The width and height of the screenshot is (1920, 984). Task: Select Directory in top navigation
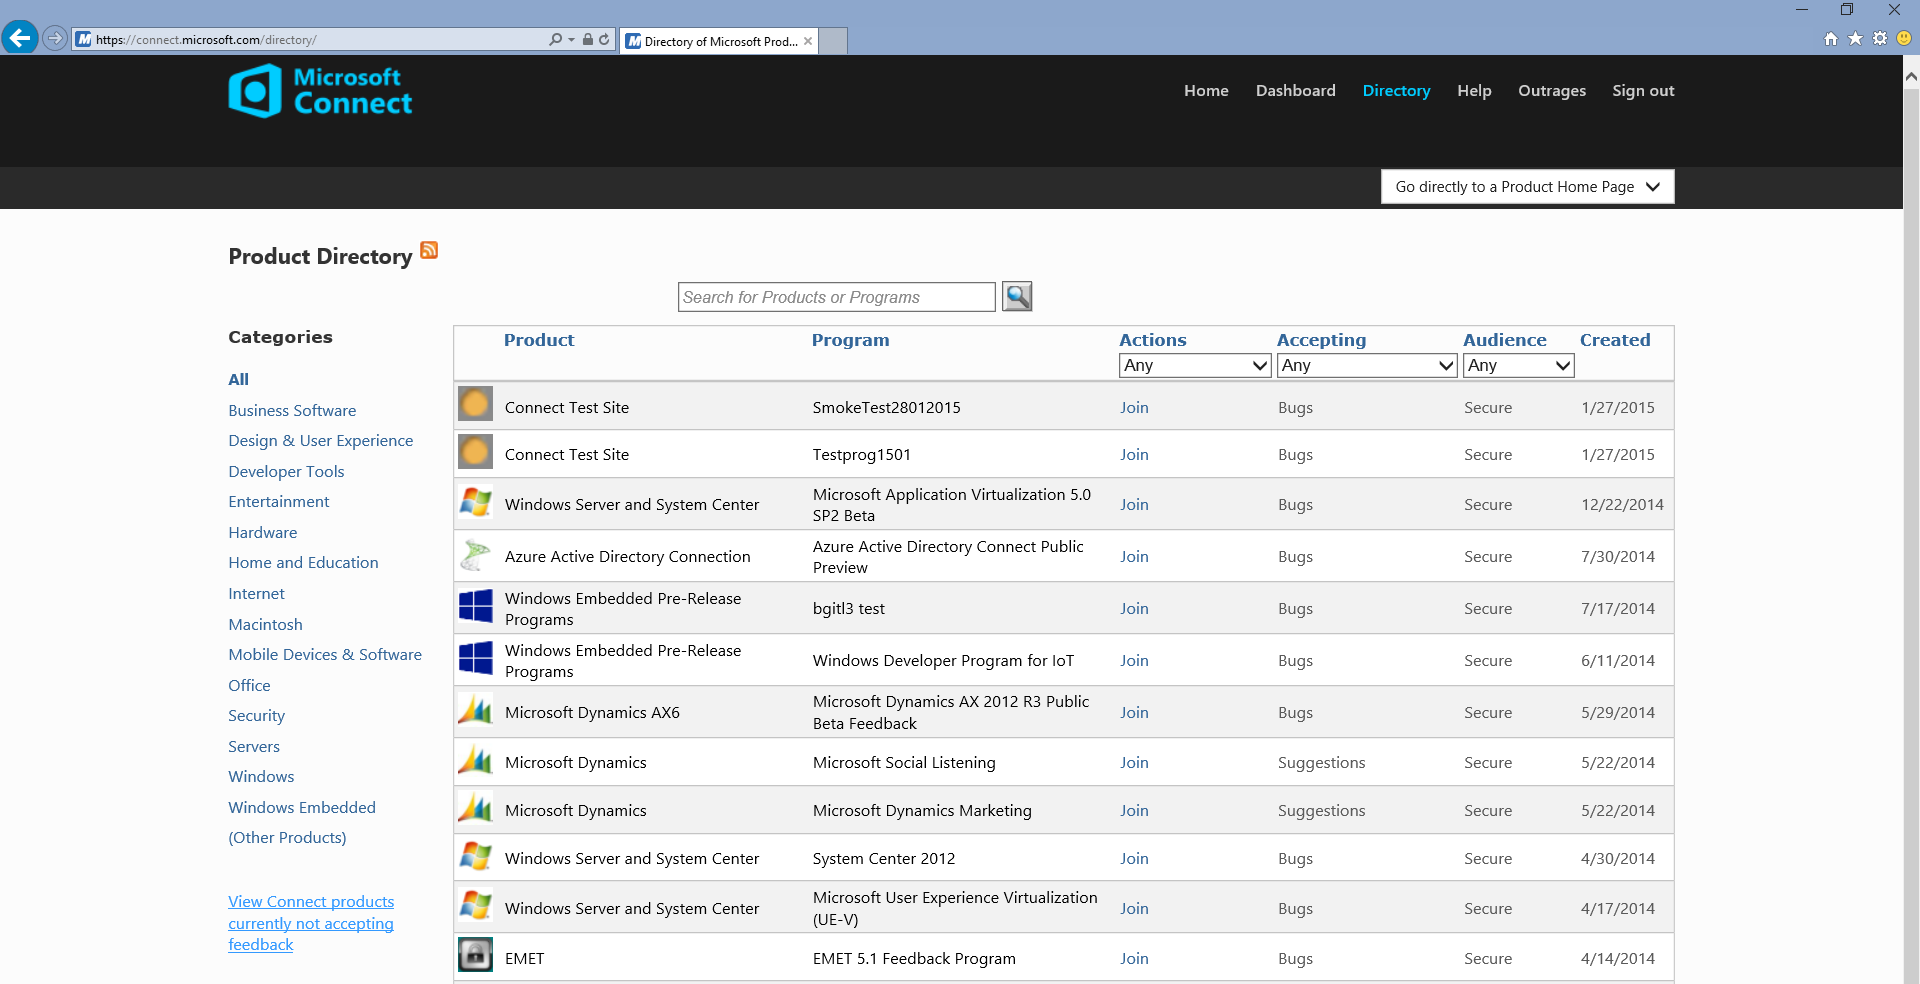click(1396, 91)
